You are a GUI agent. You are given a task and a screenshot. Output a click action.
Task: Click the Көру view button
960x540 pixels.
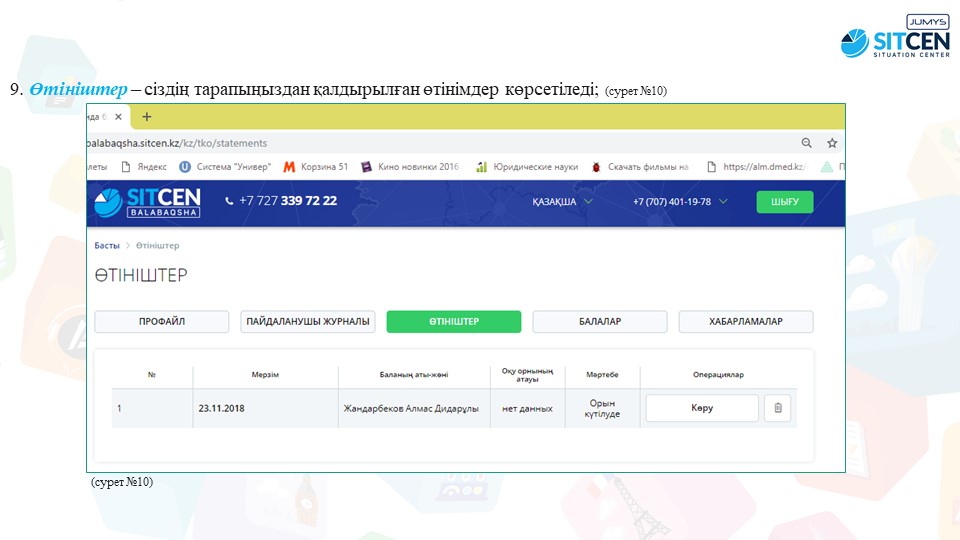coord(701,408)
